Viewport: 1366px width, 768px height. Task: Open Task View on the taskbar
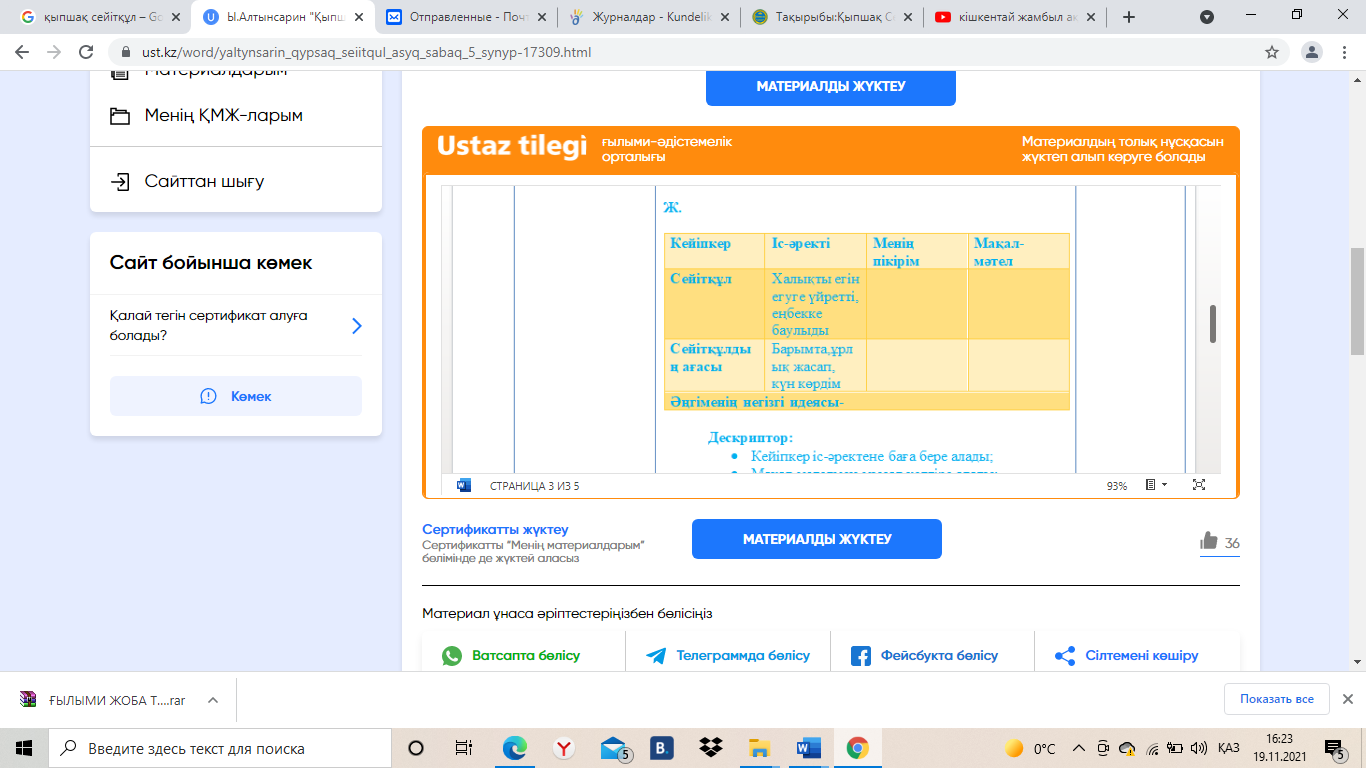(x=464, y=748)
